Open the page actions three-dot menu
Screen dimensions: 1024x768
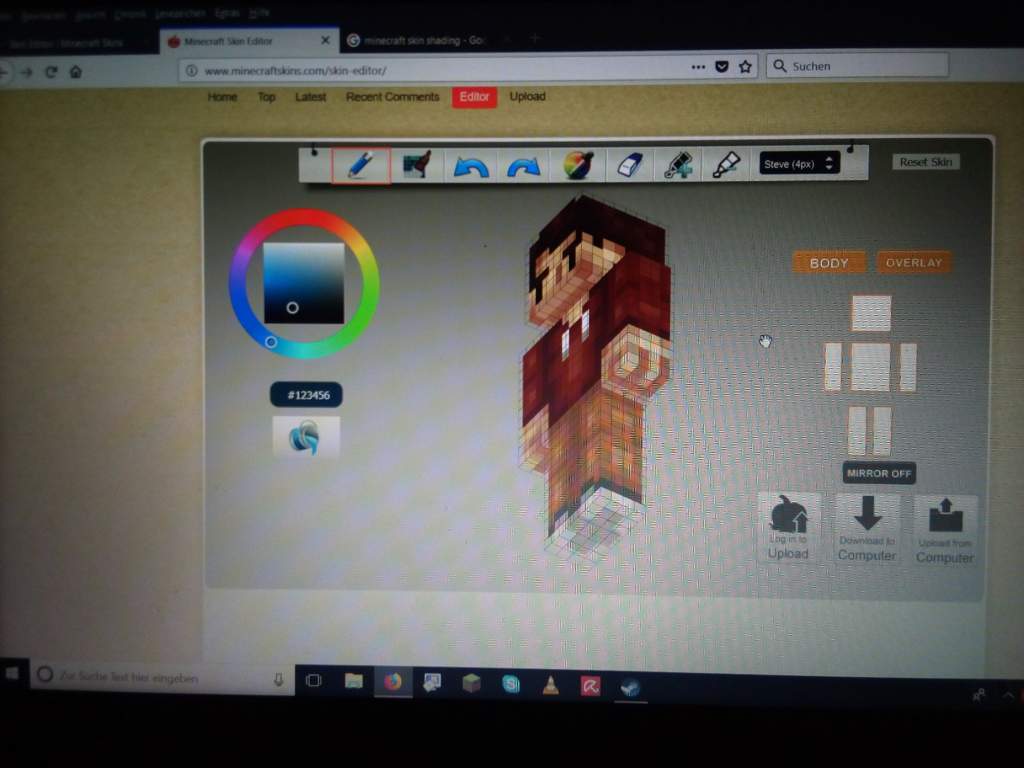[x=698, y=67]
